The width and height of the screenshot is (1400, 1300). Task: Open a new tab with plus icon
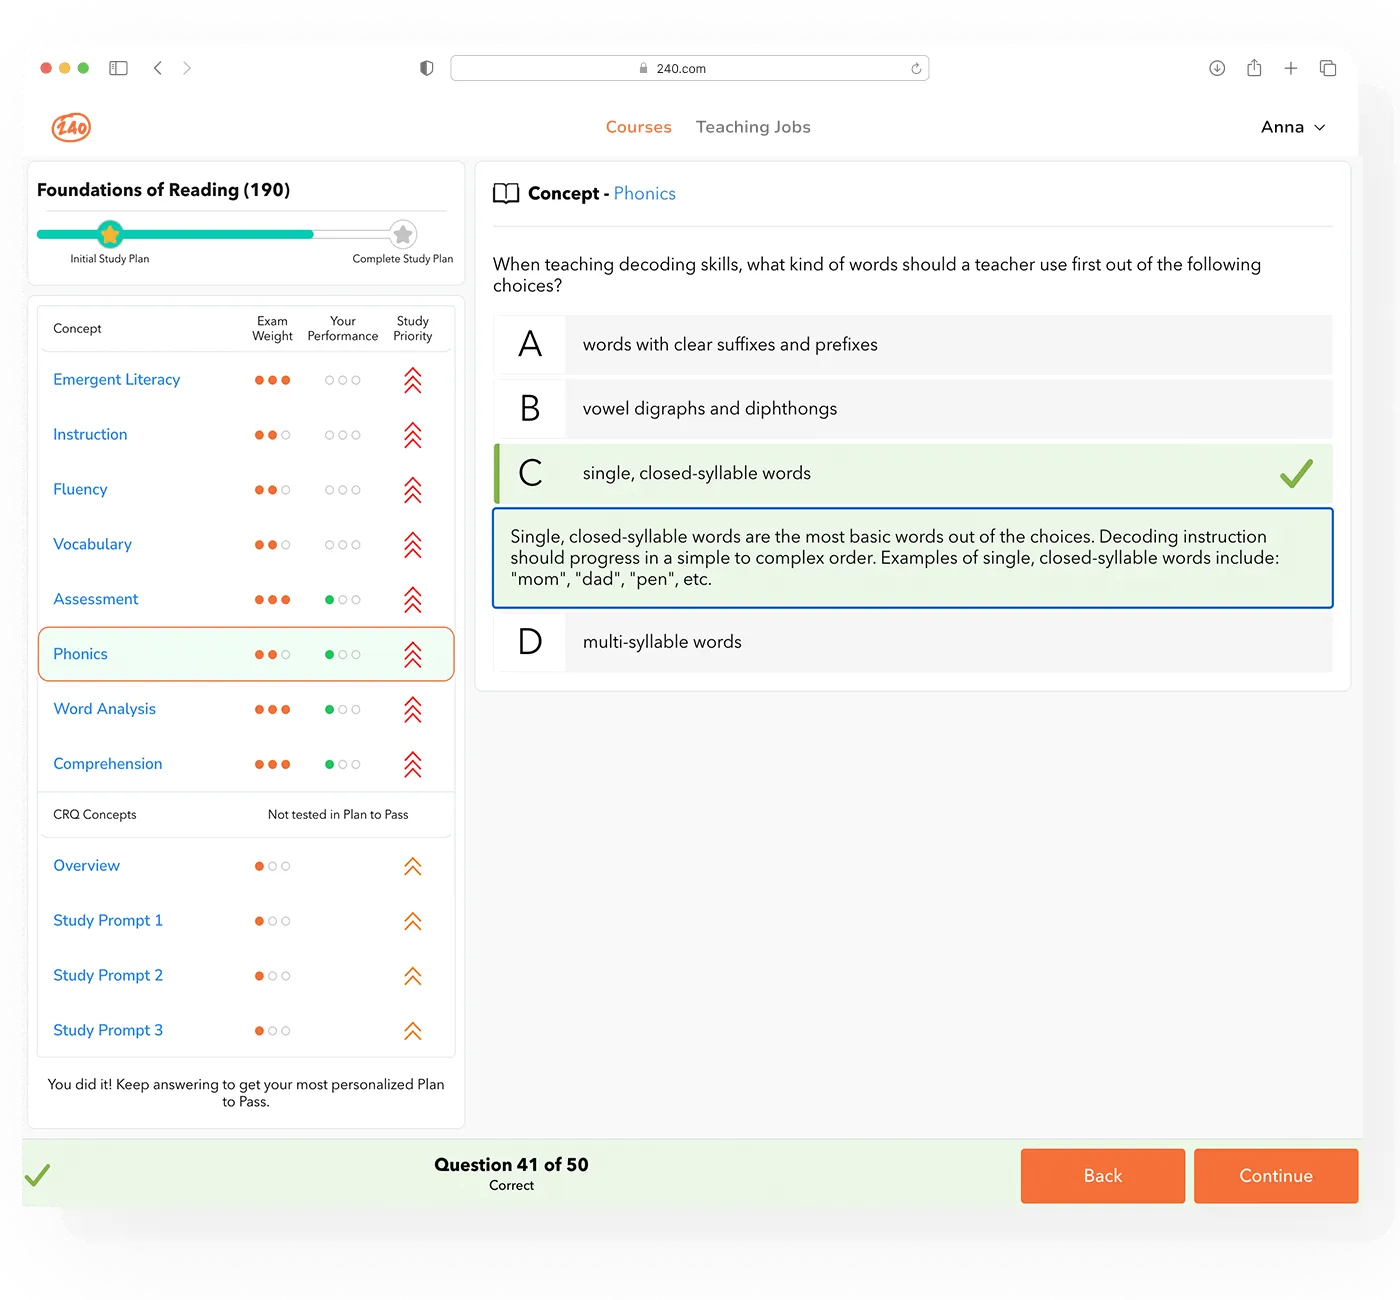pyautogui.click(x=1291, y=68)
